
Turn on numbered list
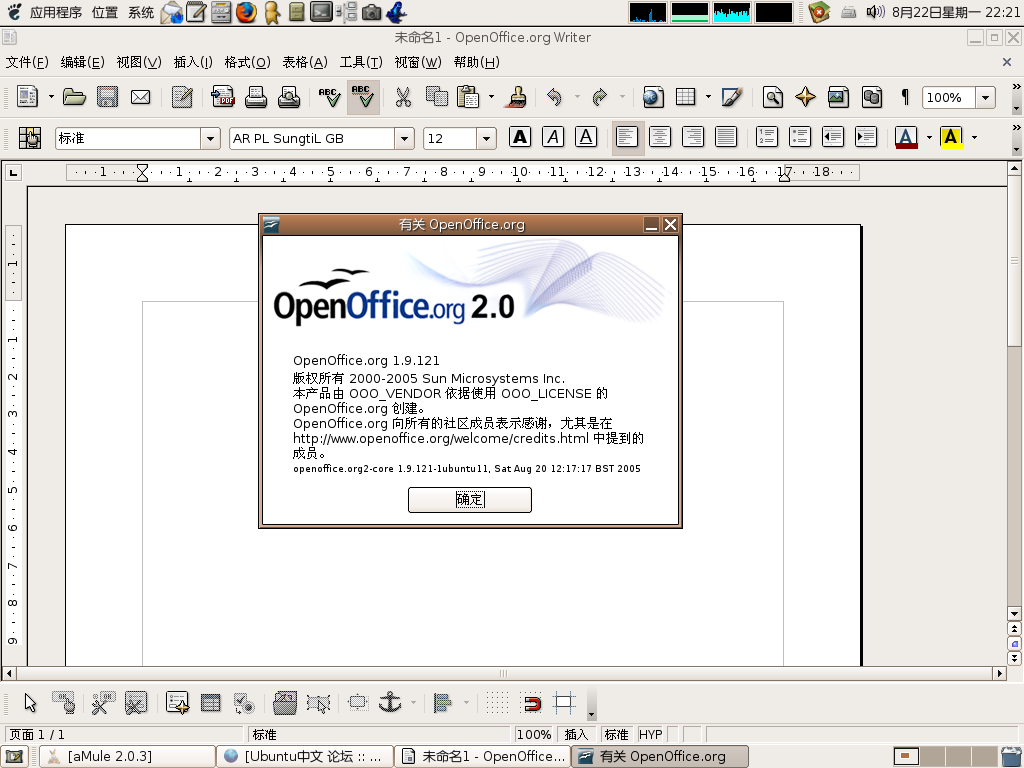pos(767,137)
